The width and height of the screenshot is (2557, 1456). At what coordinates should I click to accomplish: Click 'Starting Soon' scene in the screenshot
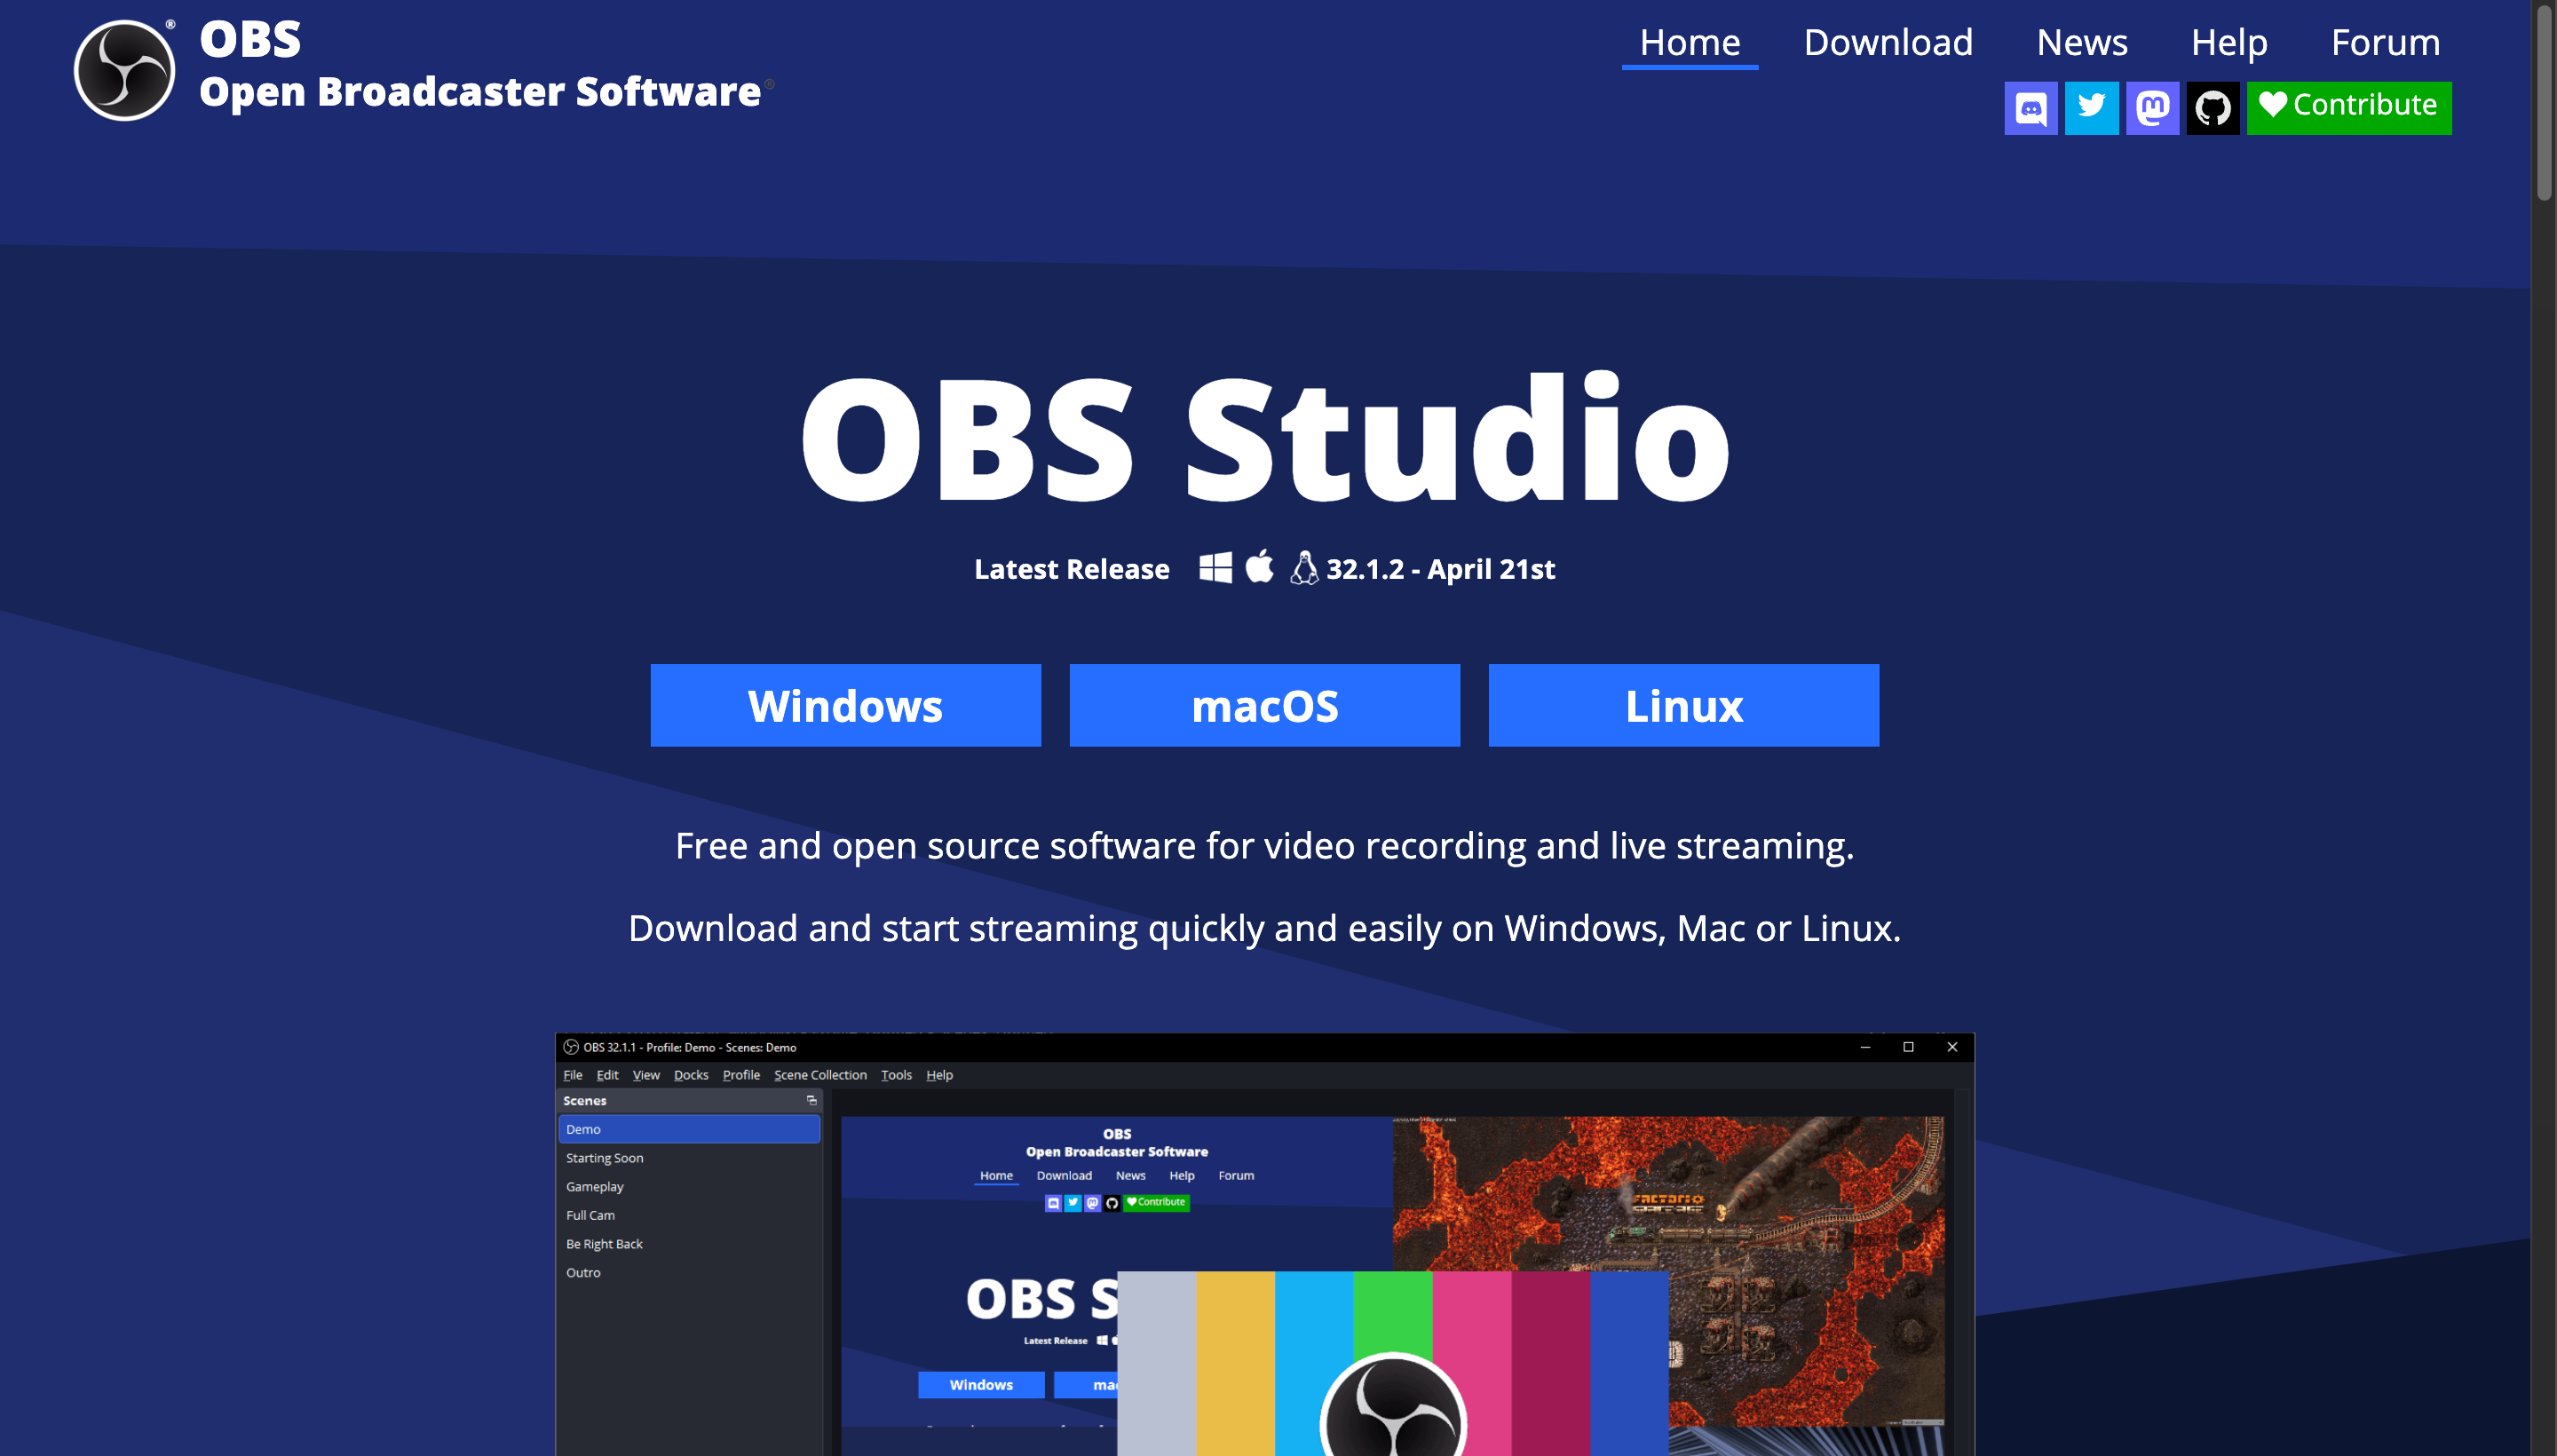(x=605, y=1158)
